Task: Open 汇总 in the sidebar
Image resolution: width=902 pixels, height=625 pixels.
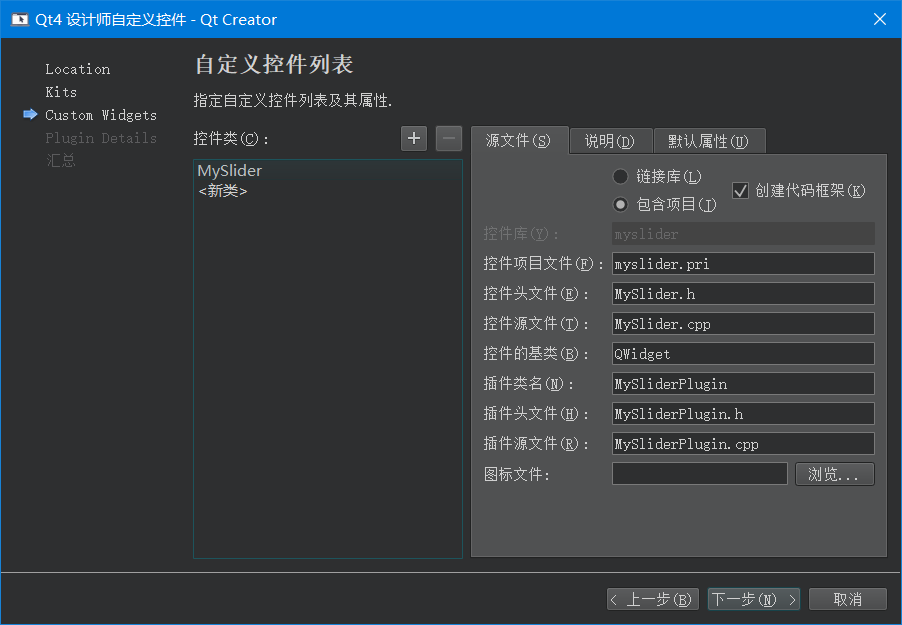Action: 60,160
